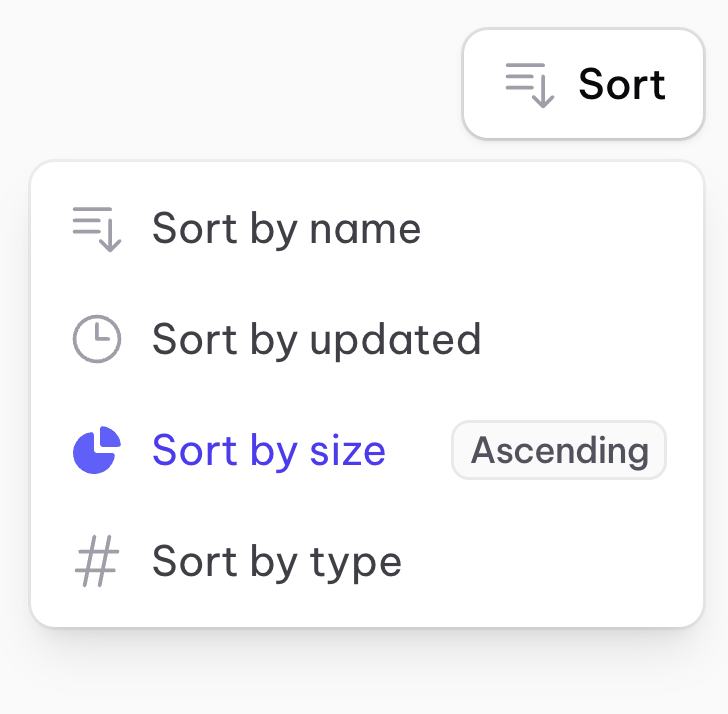
Task: Click the hash icon for Sort by type
Action: tap(97, 562)
